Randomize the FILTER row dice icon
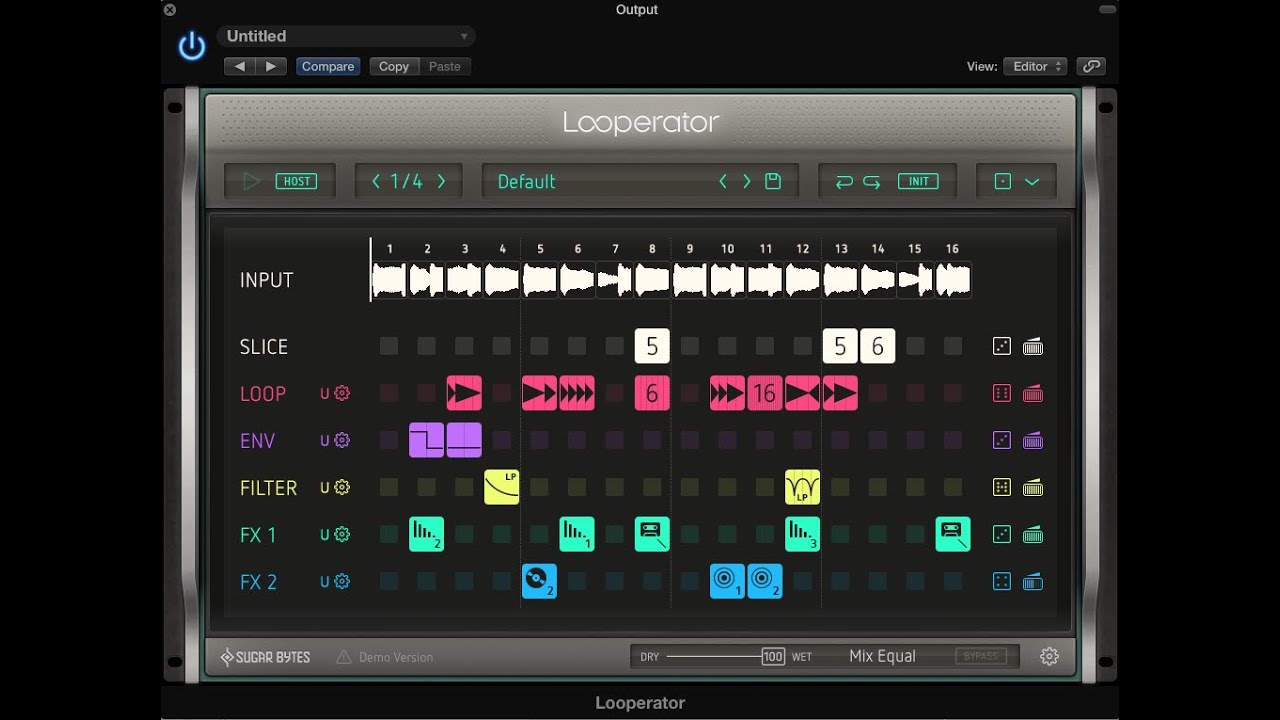Screen dimensions: 1280x720 [x=1002, y=487]
